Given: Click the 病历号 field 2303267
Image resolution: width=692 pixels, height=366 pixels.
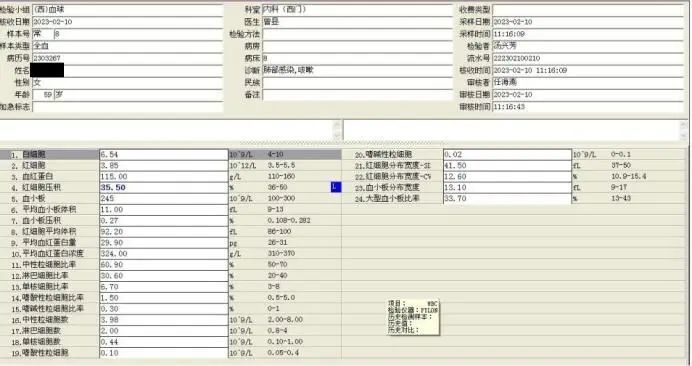Looking at the screenshot, I should click(x=128, y=58).
